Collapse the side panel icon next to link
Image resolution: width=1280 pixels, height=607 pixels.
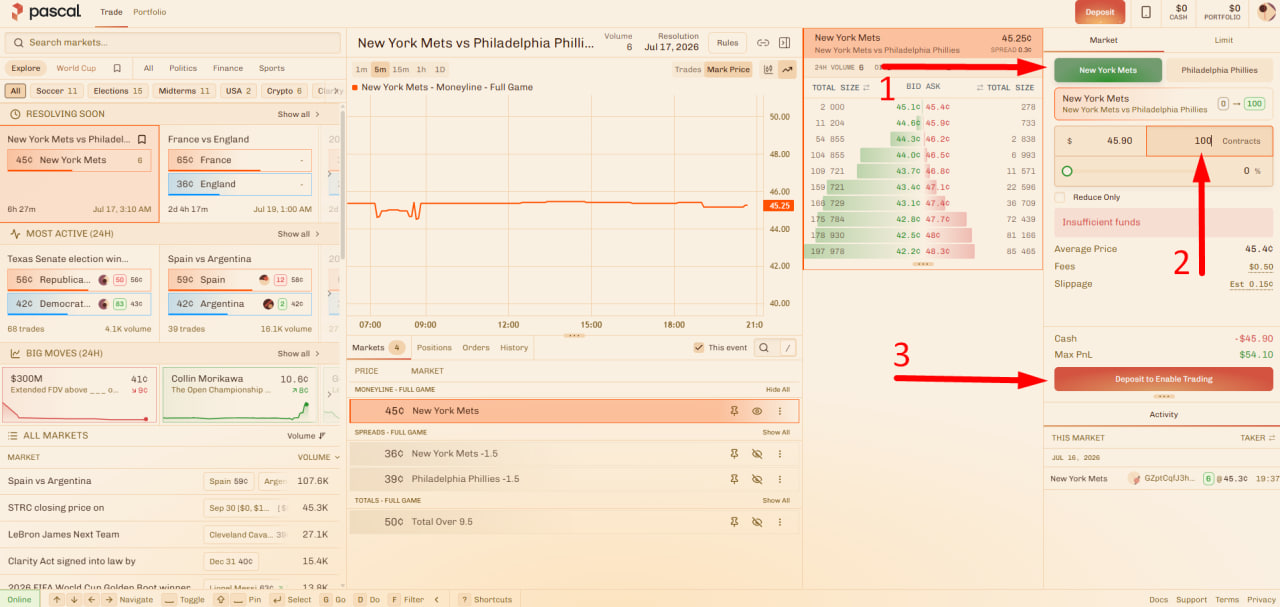click(785, 43)
